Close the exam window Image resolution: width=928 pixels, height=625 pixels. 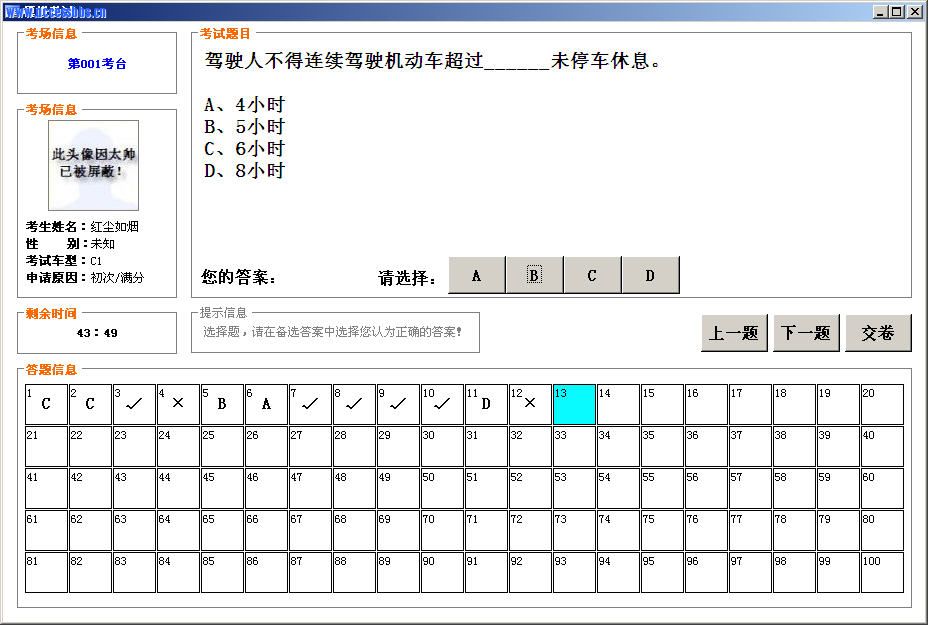tap(913, 11)
